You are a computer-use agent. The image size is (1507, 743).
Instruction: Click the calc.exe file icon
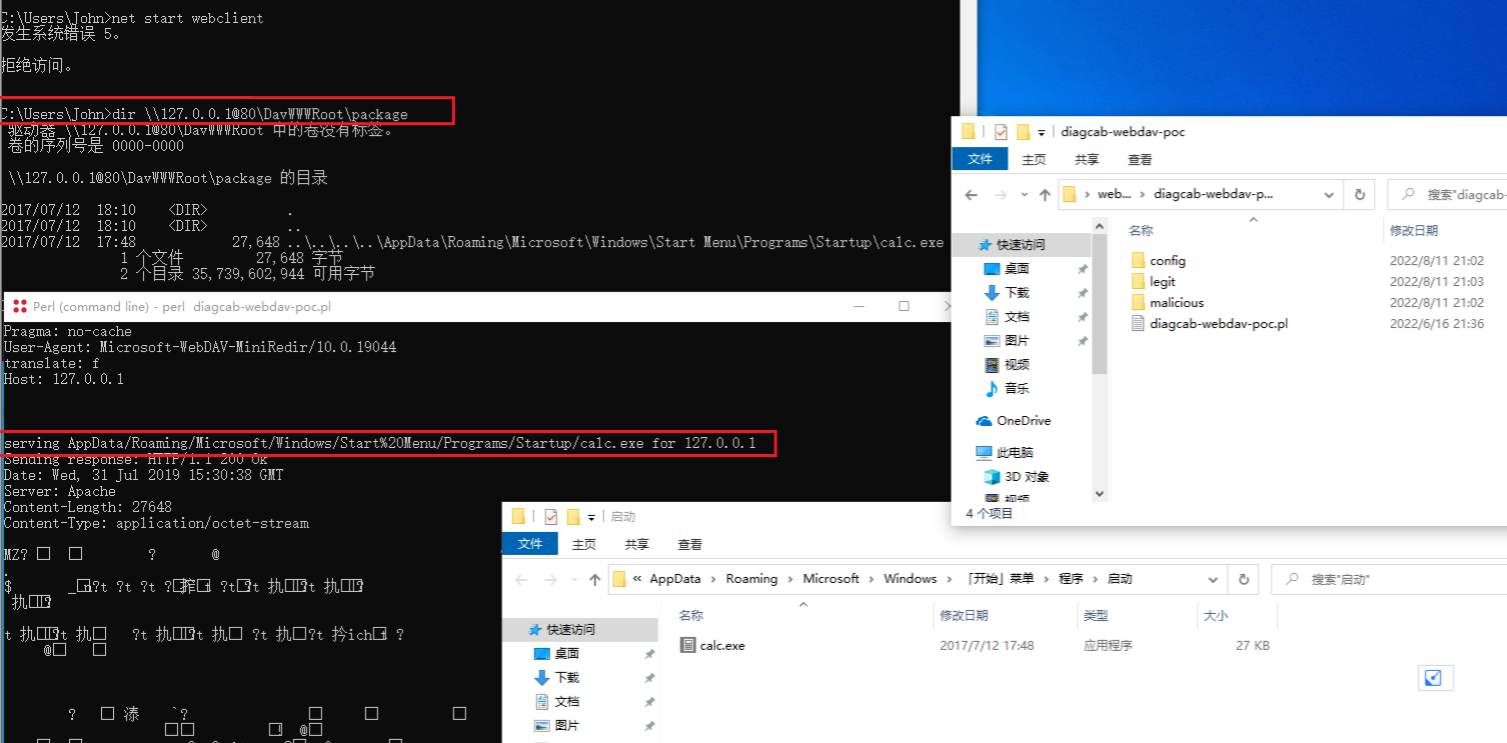[x=687, y=646]
